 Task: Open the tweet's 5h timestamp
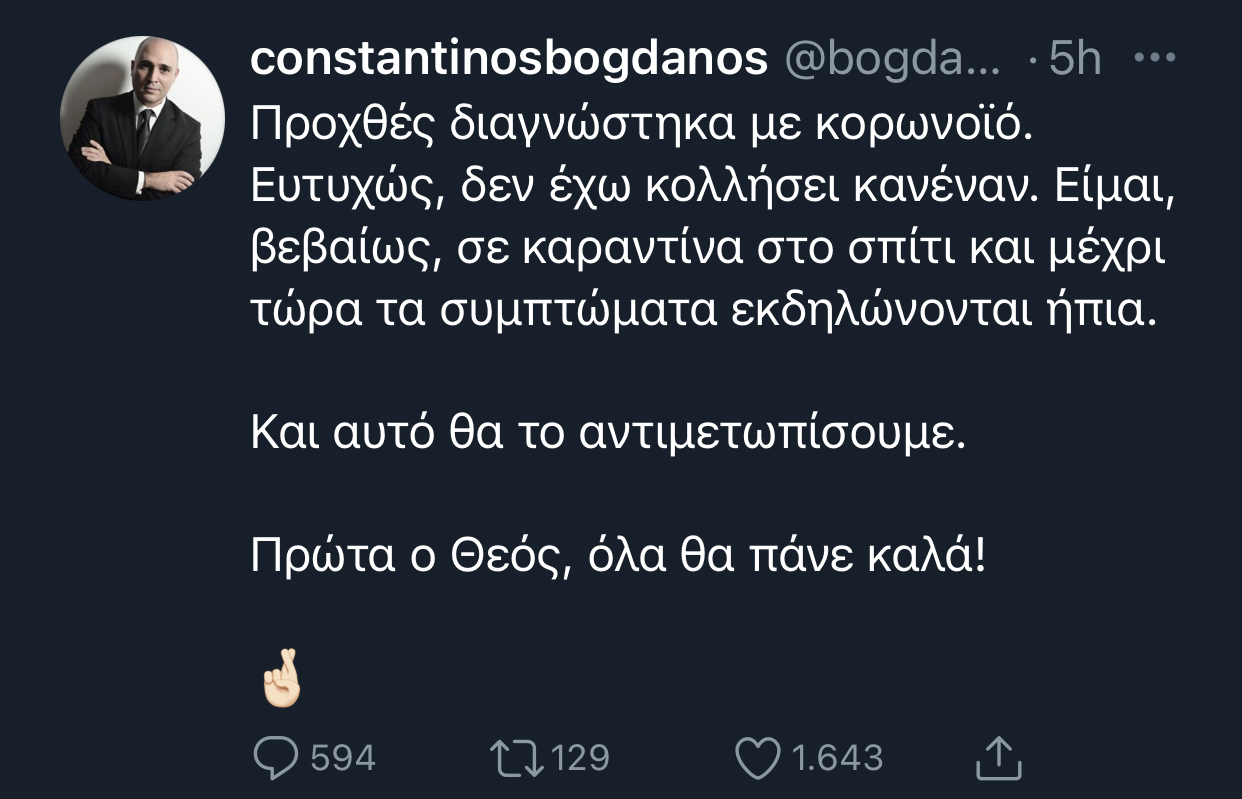[x=1074, y=60]
